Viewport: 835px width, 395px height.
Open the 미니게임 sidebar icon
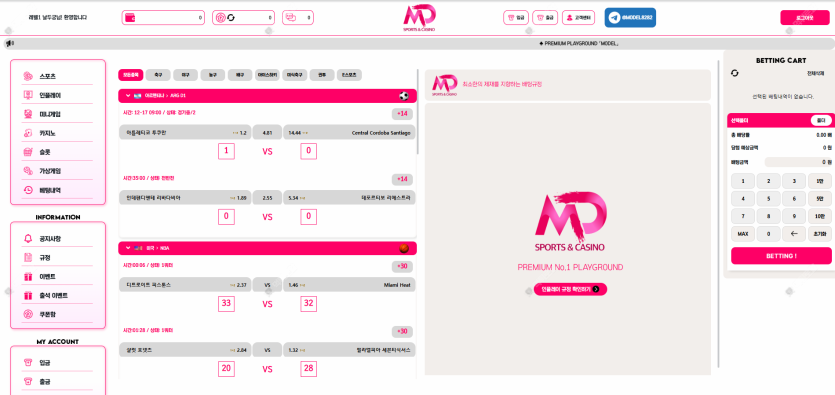point(28,114)
